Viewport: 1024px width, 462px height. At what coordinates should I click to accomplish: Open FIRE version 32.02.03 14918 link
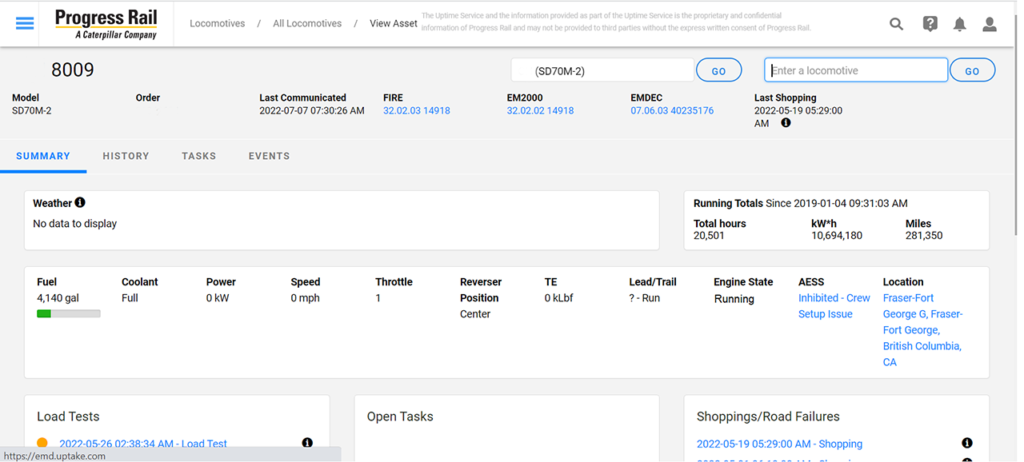point(416,111)
